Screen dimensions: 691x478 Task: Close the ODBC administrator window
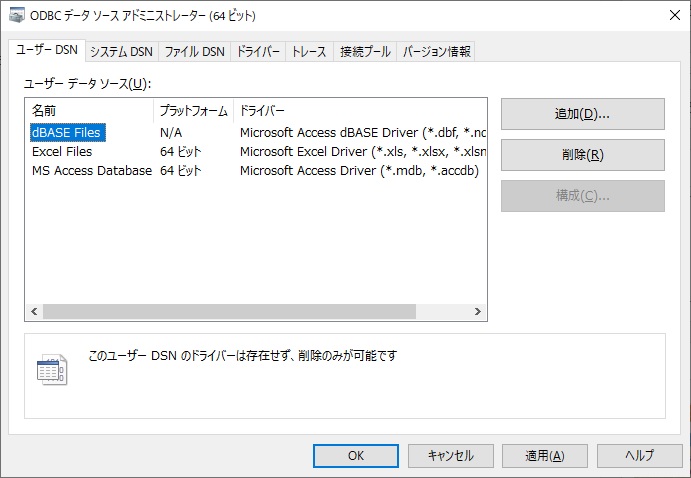pyautogui.click(x=674, y=15)
